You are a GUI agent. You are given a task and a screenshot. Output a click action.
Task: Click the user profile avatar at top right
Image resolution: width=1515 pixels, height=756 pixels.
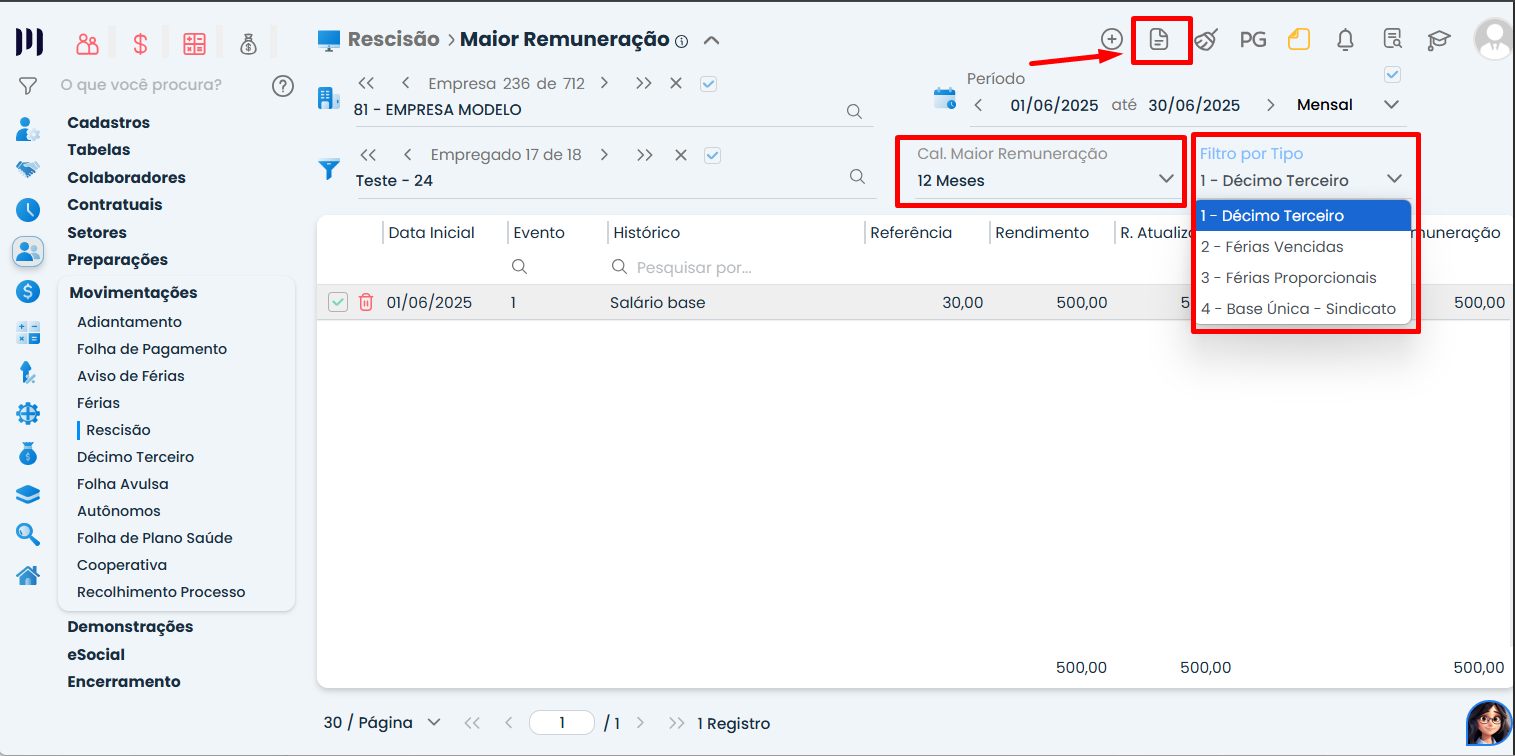click(x=1494, y=40)
